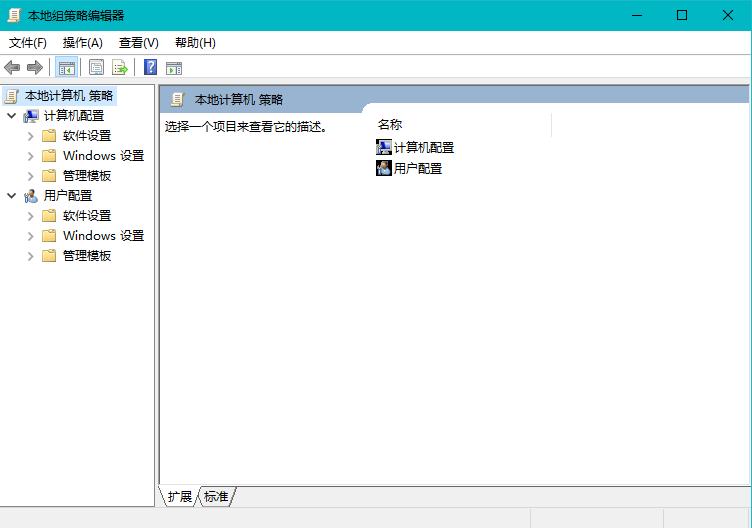The height and width of the screenshot is (528, 752).
Task: Open the 查看(V) menu
Action: tap(139, 43)
